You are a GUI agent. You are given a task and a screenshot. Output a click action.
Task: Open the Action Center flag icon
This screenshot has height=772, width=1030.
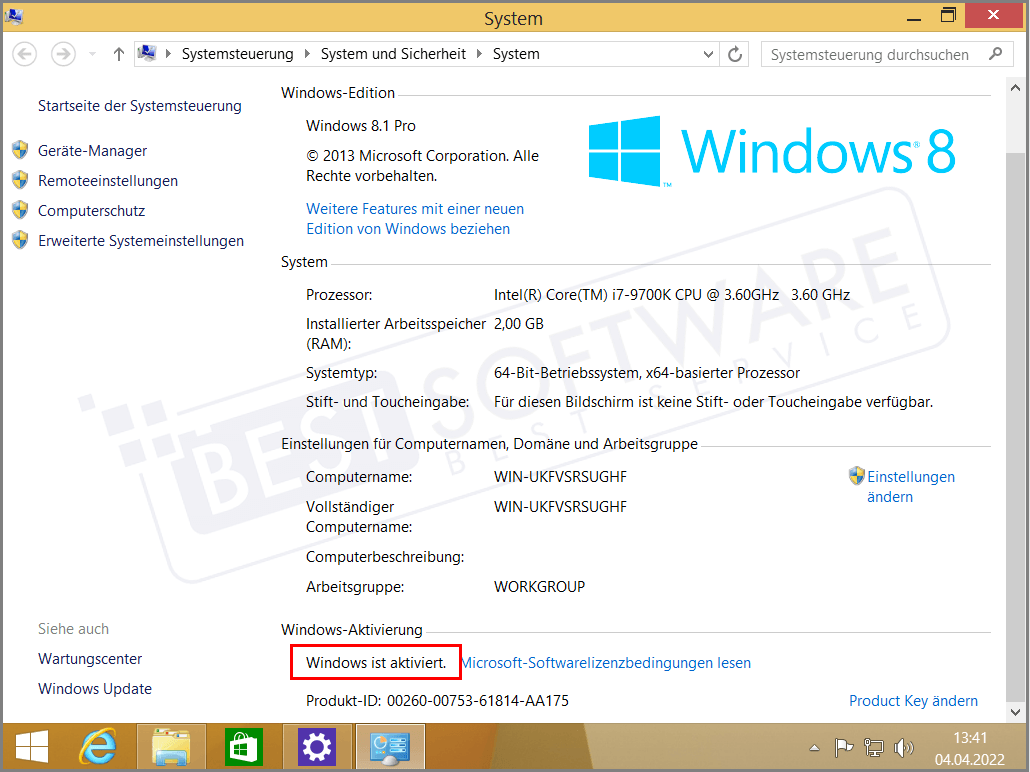point(844,747)
